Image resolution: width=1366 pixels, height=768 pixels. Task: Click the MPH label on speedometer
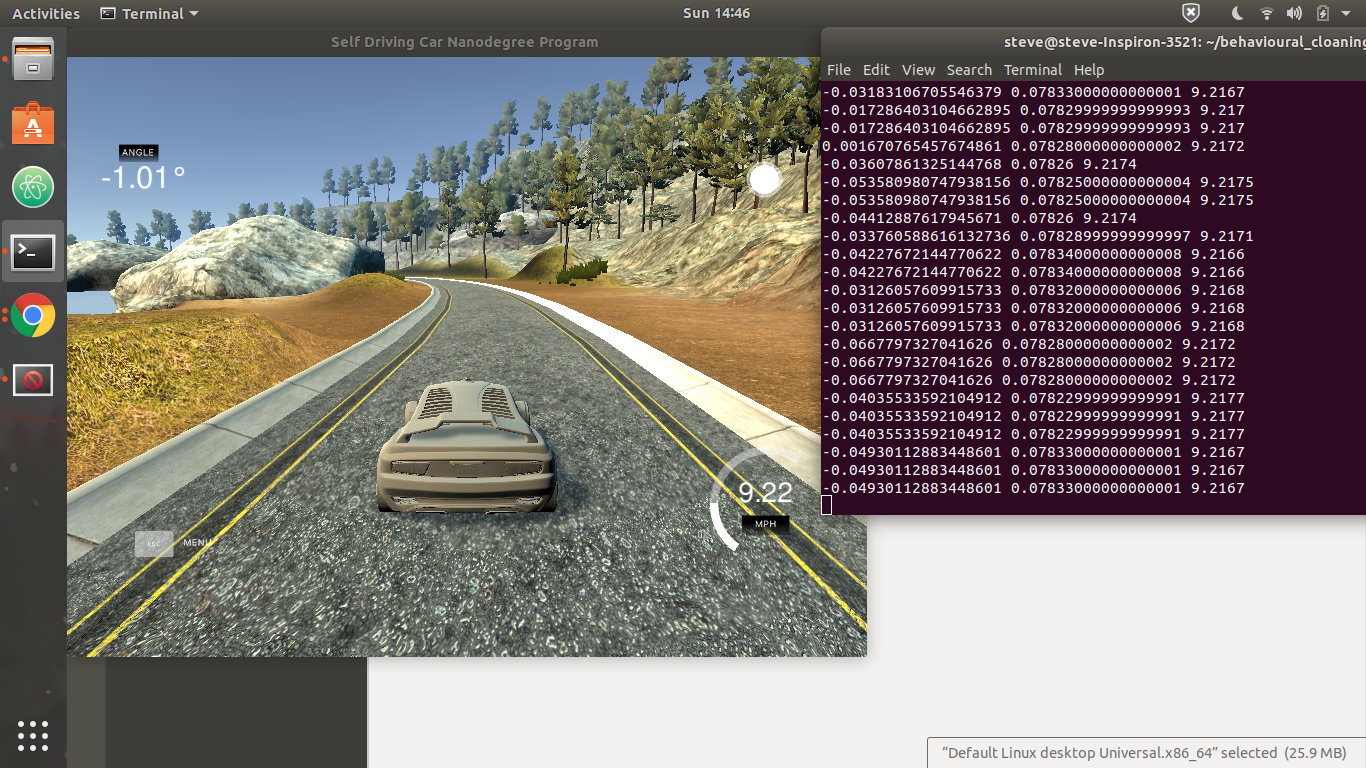tap(765, 523)
